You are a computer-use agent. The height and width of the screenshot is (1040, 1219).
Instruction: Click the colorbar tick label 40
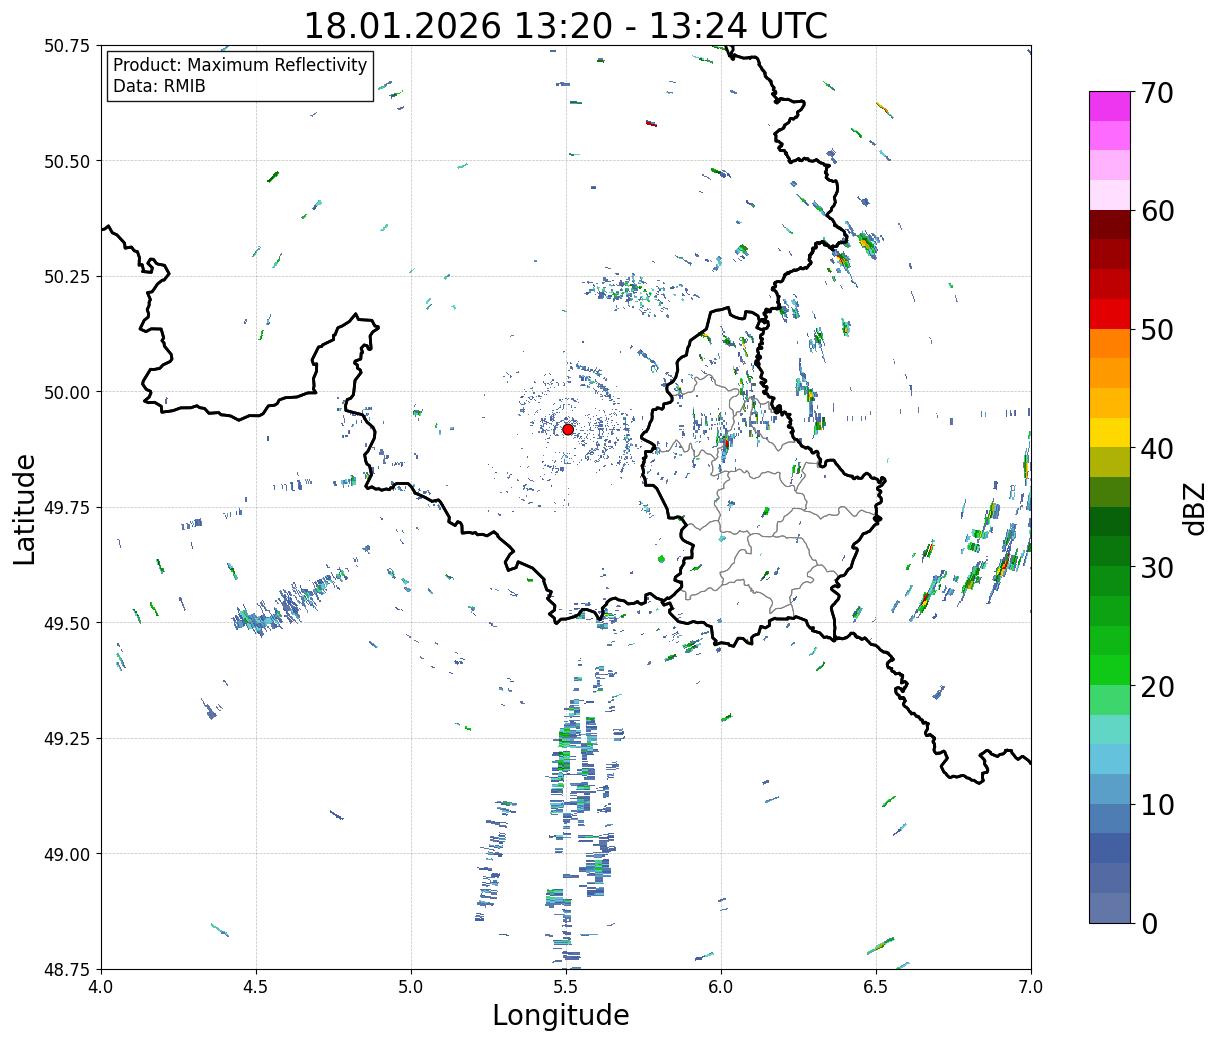pos(1157,449)
